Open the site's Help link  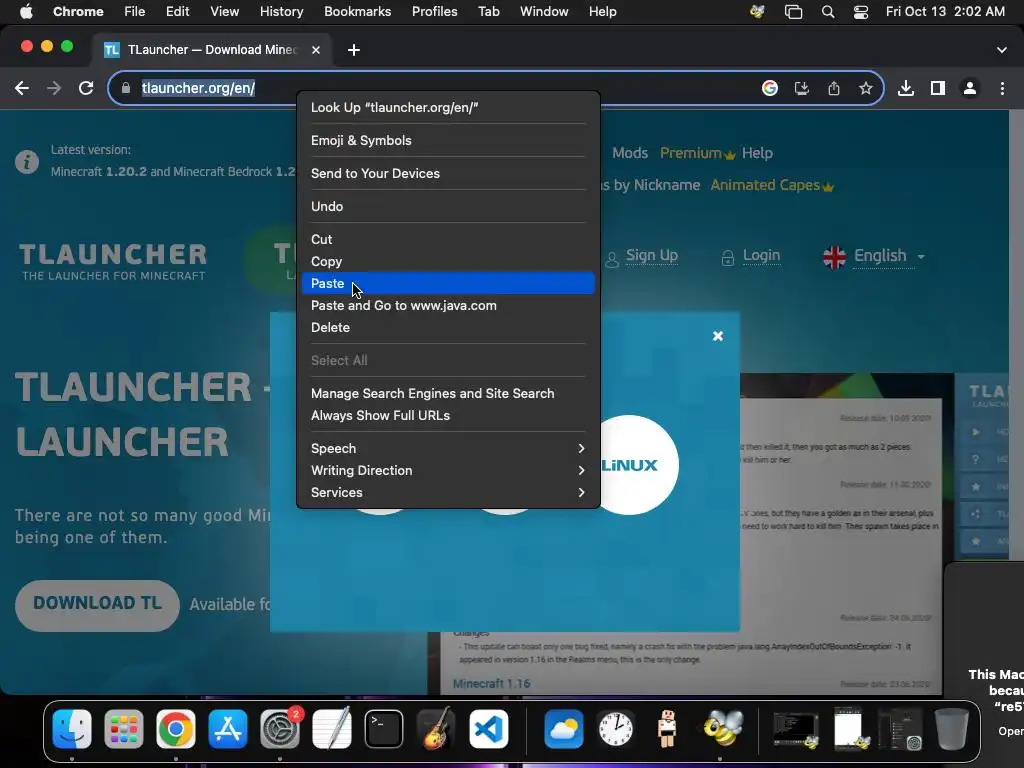pyautogui.click(x=757, y=153)
